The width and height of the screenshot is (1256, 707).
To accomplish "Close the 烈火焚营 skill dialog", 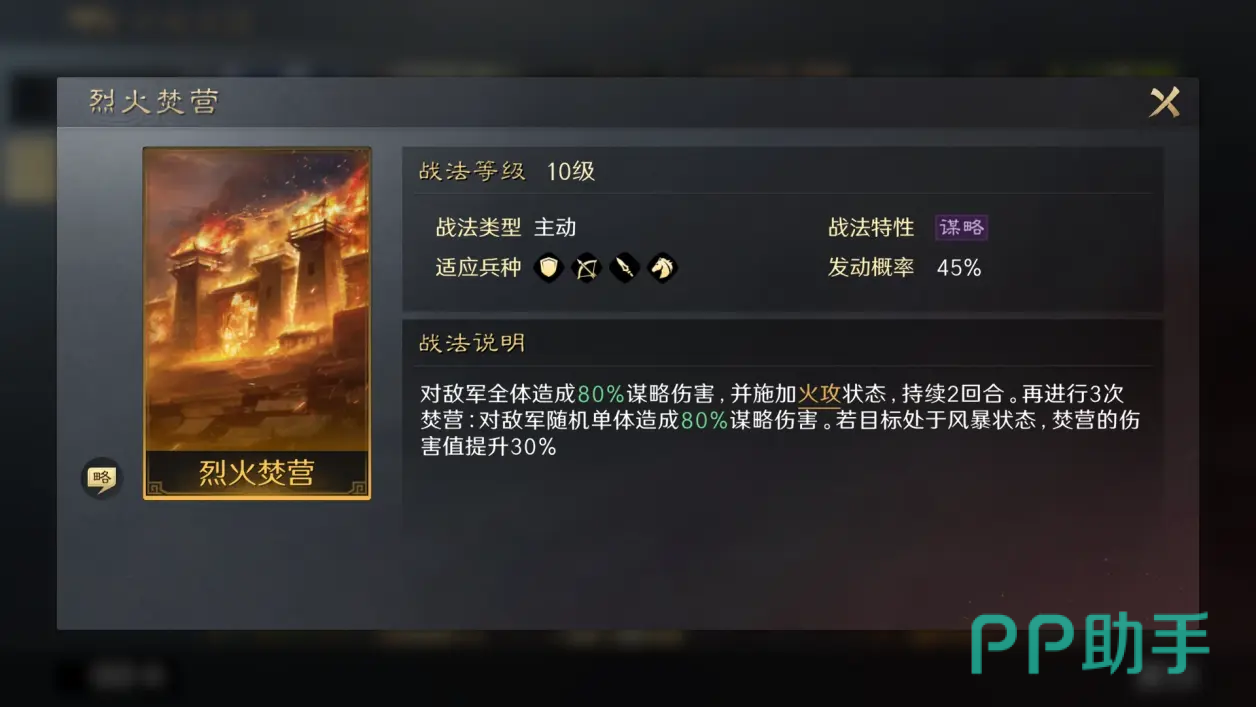I will [1164, 102].
